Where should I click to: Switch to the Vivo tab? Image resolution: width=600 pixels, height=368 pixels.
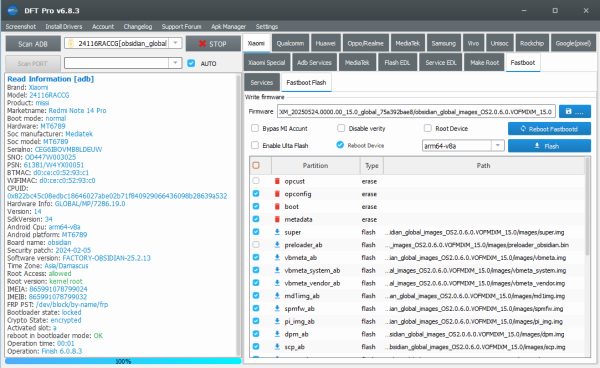pos(473,43)
